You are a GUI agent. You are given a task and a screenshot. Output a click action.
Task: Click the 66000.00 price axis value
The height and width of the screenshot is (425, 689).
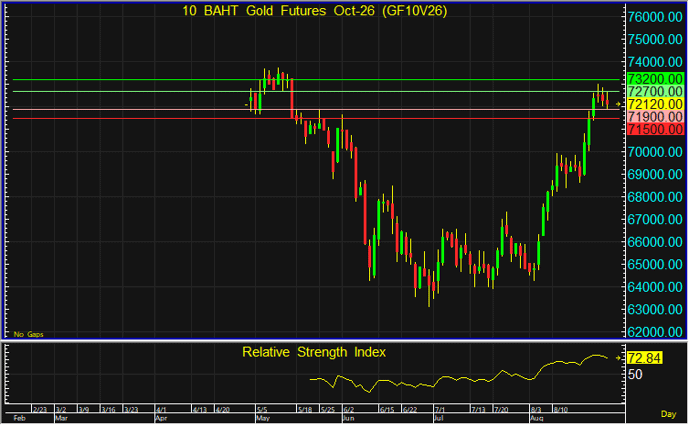pyautogui.click(x=656, y=242)
